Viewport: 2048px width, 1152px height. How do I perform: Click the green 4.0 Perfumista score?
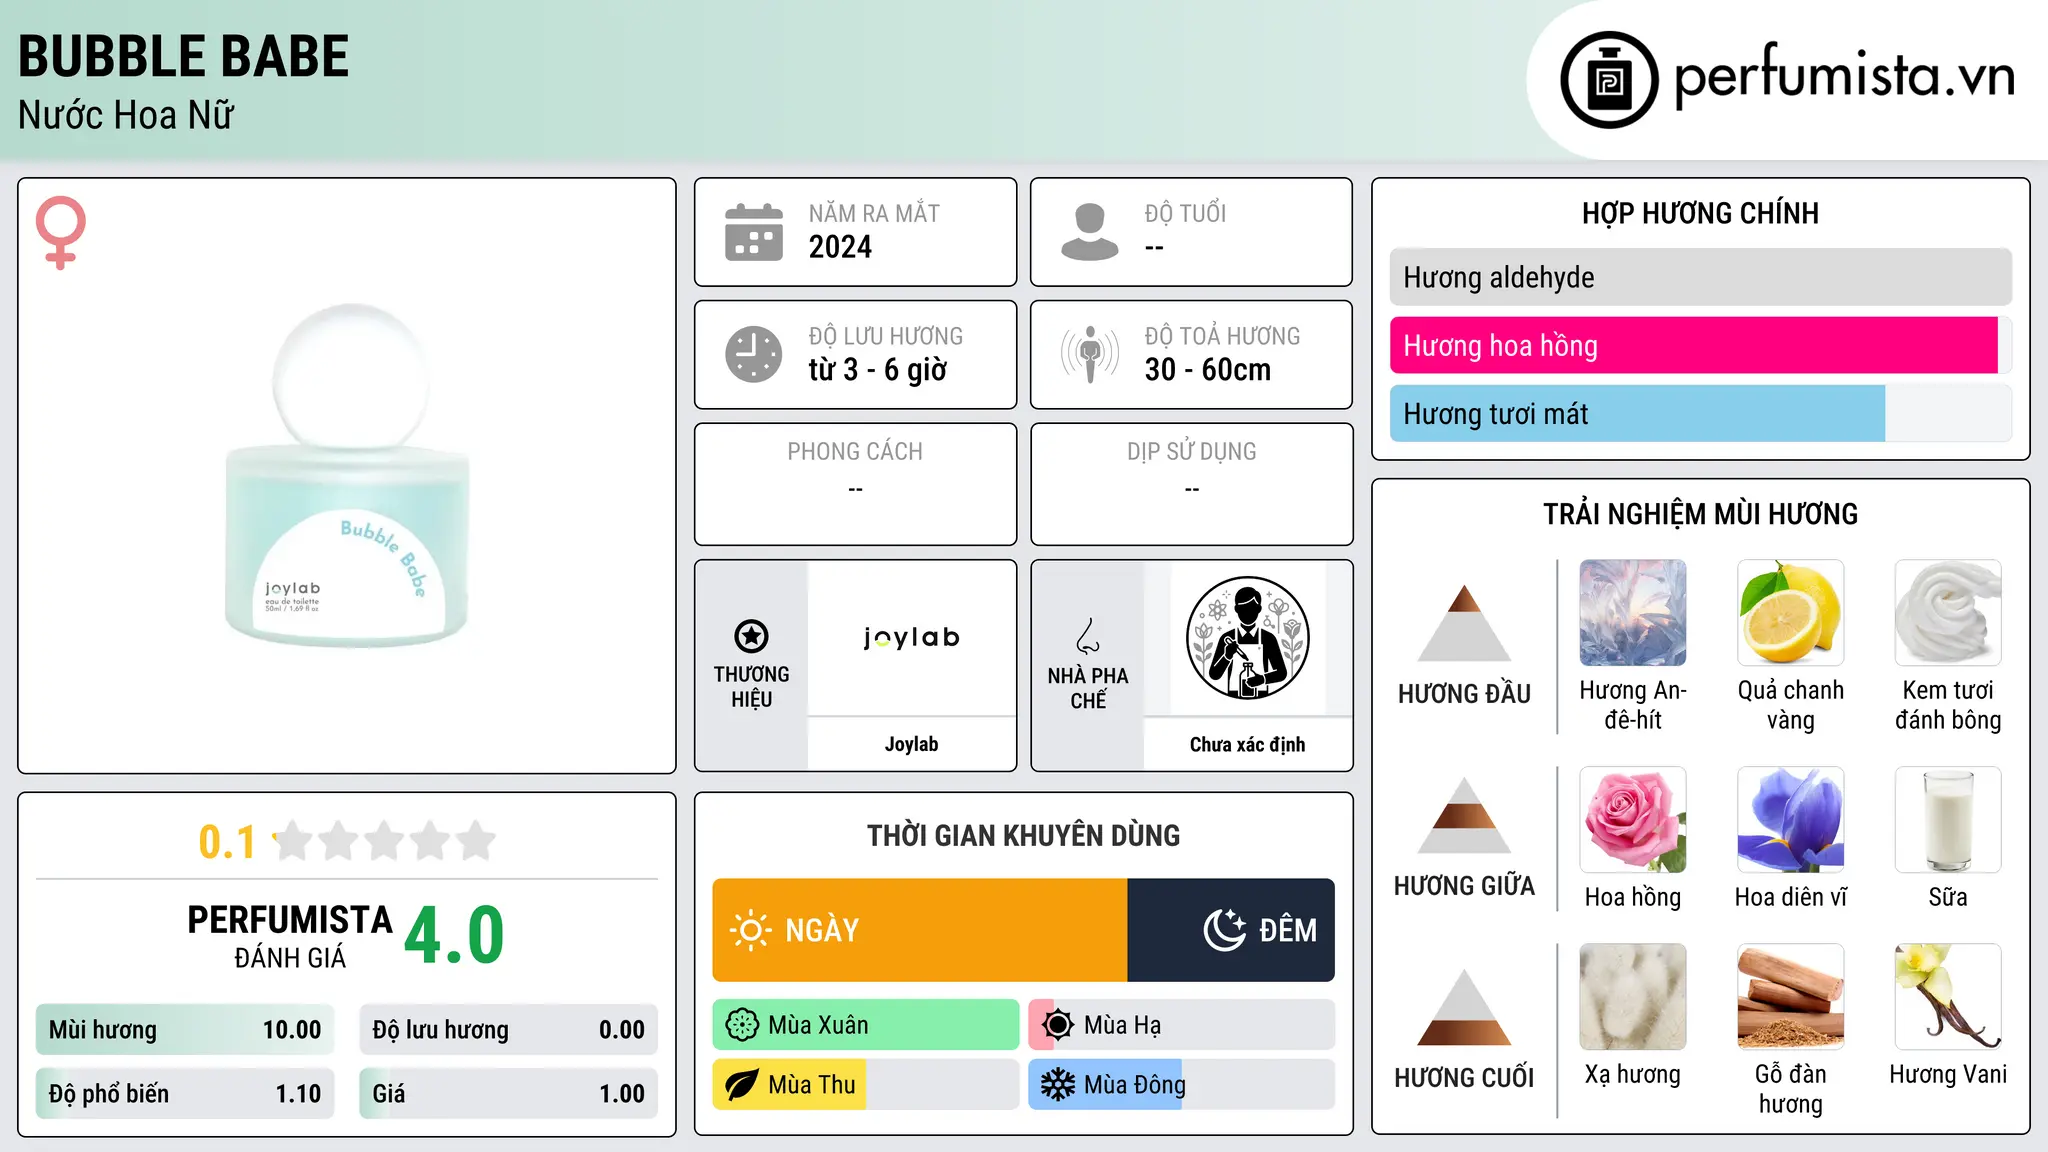(x=454, y=935)
